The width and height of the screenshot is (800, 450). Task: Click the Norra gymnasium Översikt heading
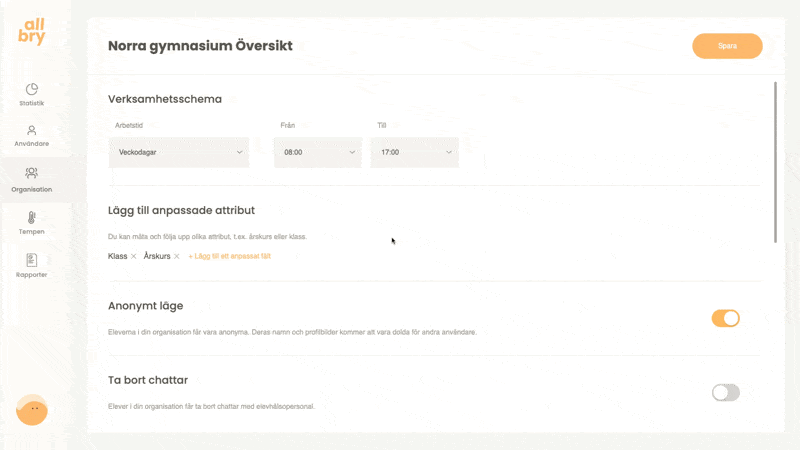200,46
